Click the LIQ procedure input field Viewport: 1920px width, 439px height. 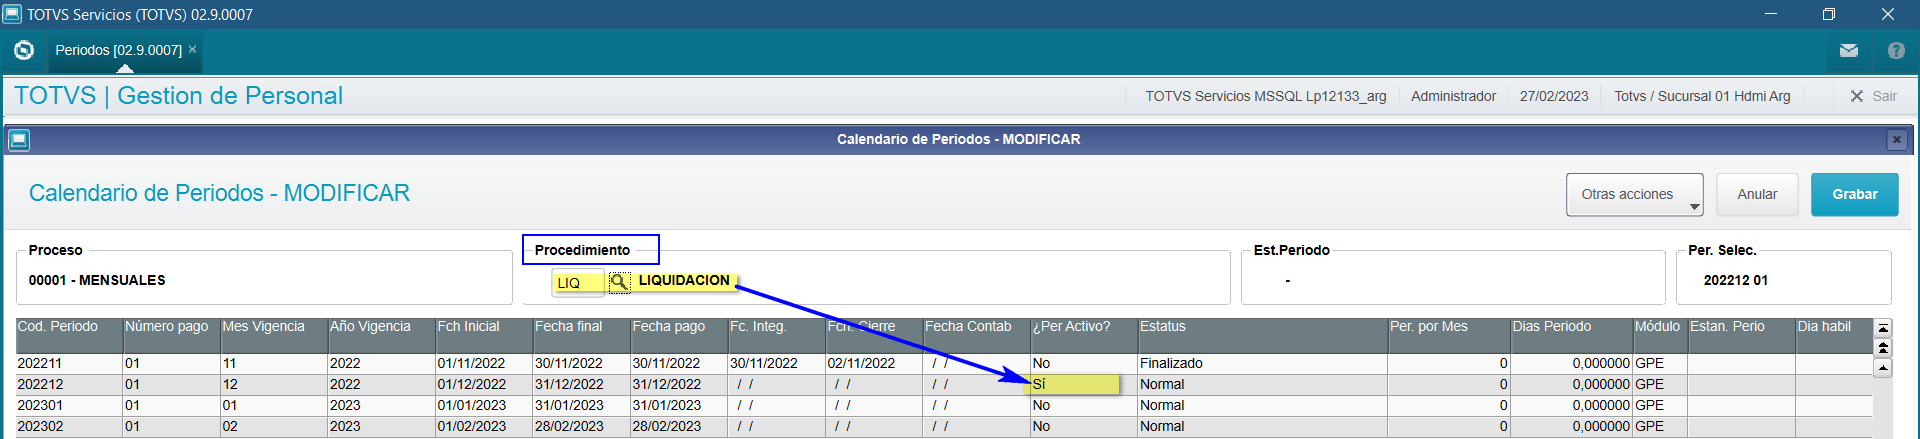tap(578, 283)
